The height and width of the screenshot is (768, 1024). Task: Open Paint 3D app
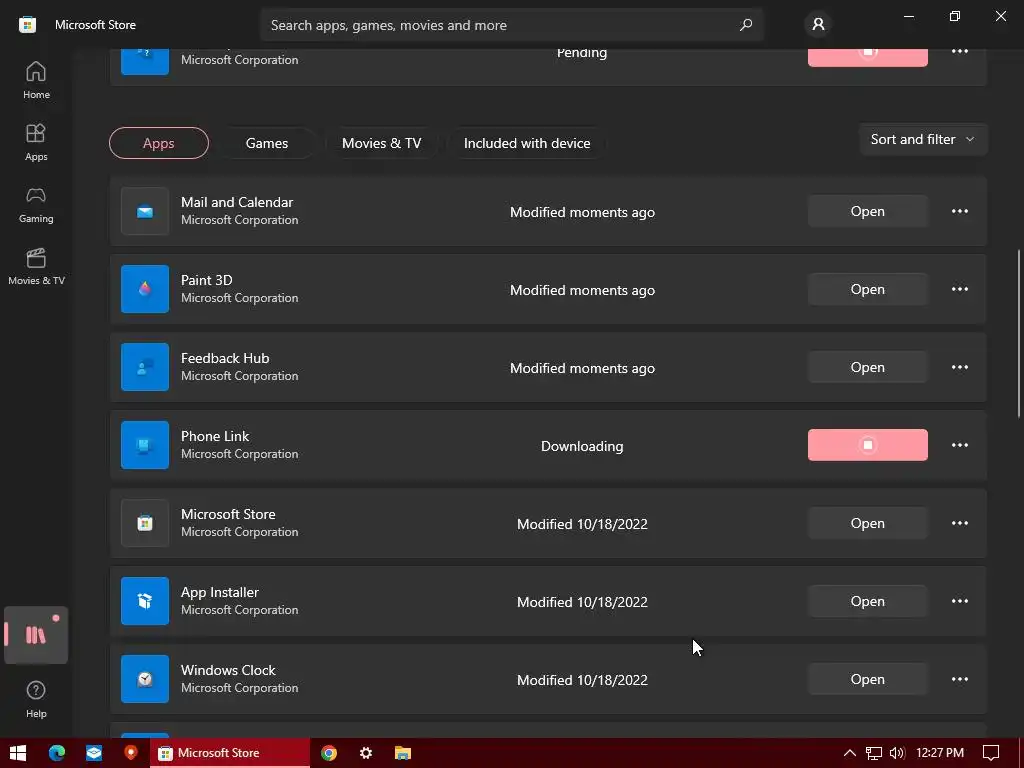(x=867, y=289)
